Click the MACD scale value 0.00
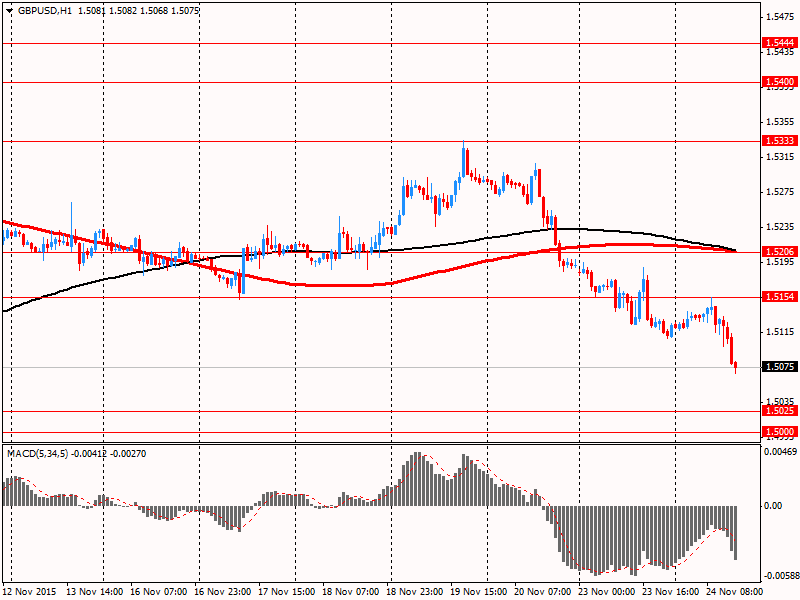Viewport: 800px width, 600px height. click(773, 506)
